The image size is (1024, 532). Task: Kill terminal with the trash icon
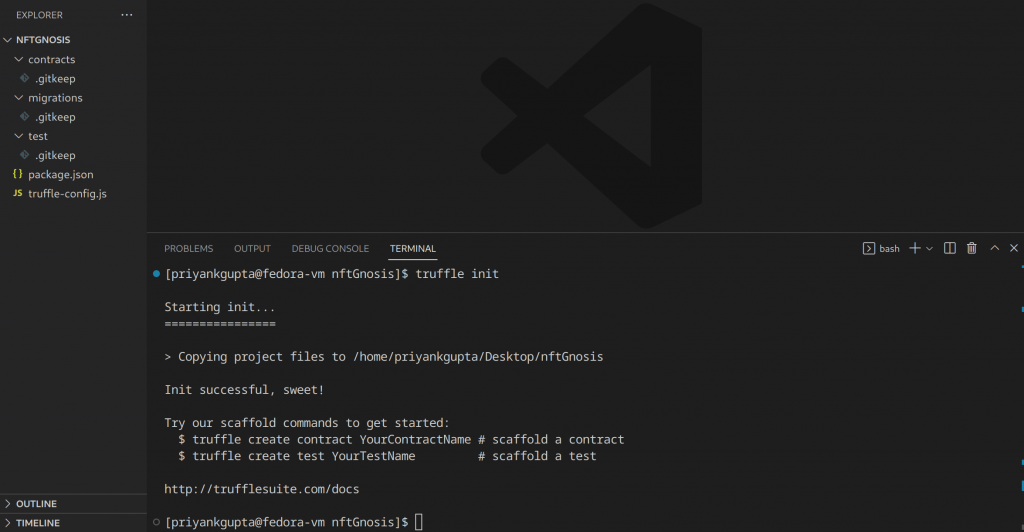[971, 248]
